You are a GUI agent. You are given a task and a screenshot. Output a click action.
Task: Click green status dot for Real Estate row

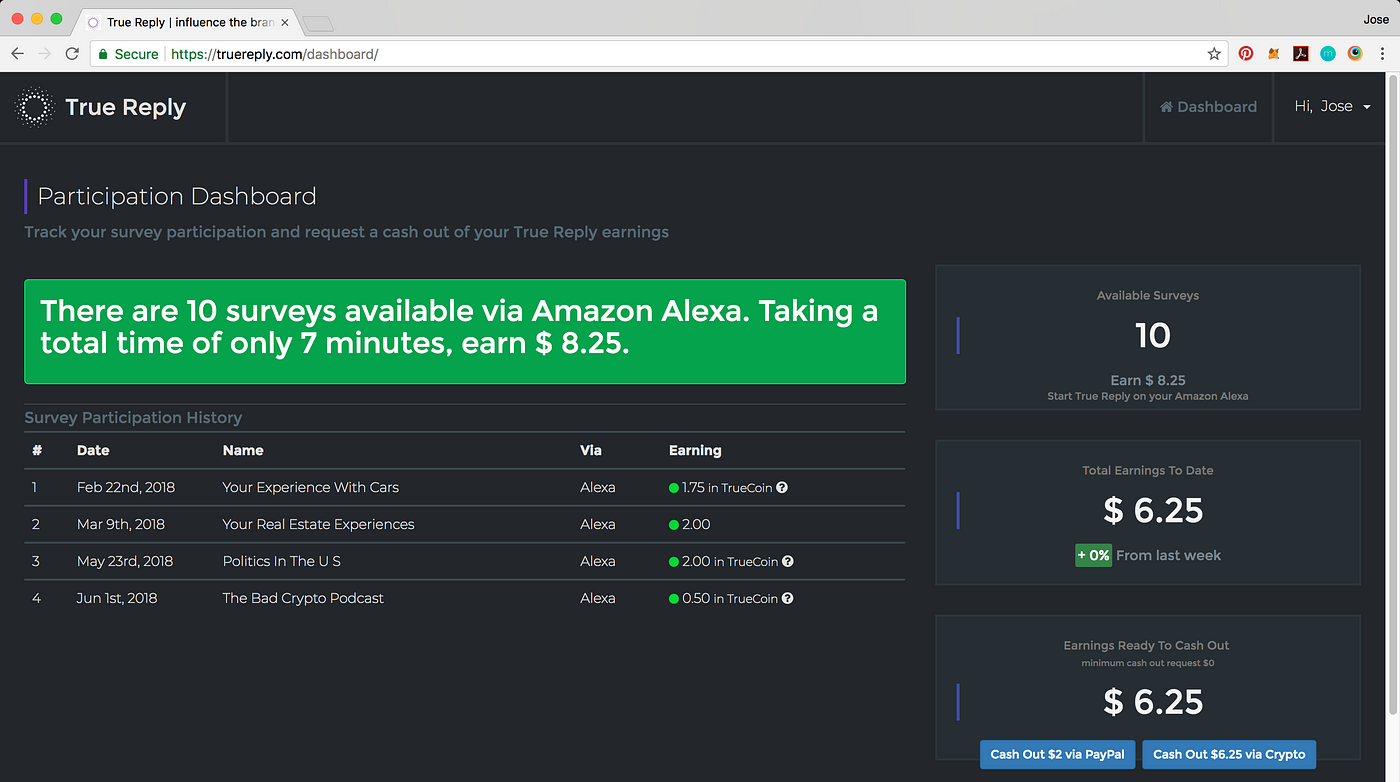pos(674,525)
